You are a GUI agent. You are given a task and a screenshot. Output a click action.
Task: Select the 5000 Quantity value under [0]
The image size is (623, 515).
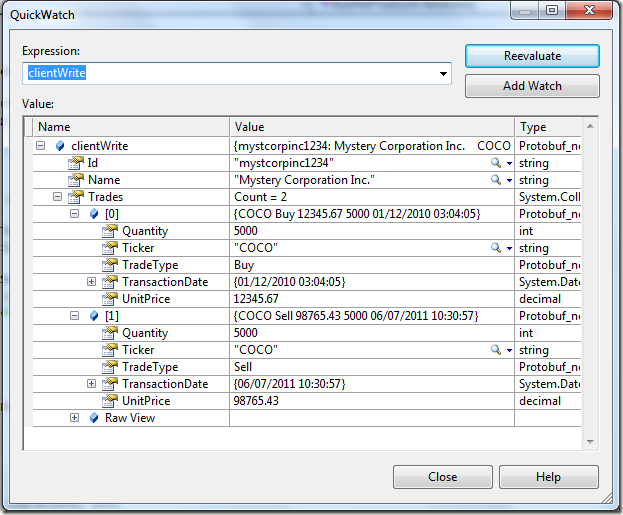coord(372,231)
